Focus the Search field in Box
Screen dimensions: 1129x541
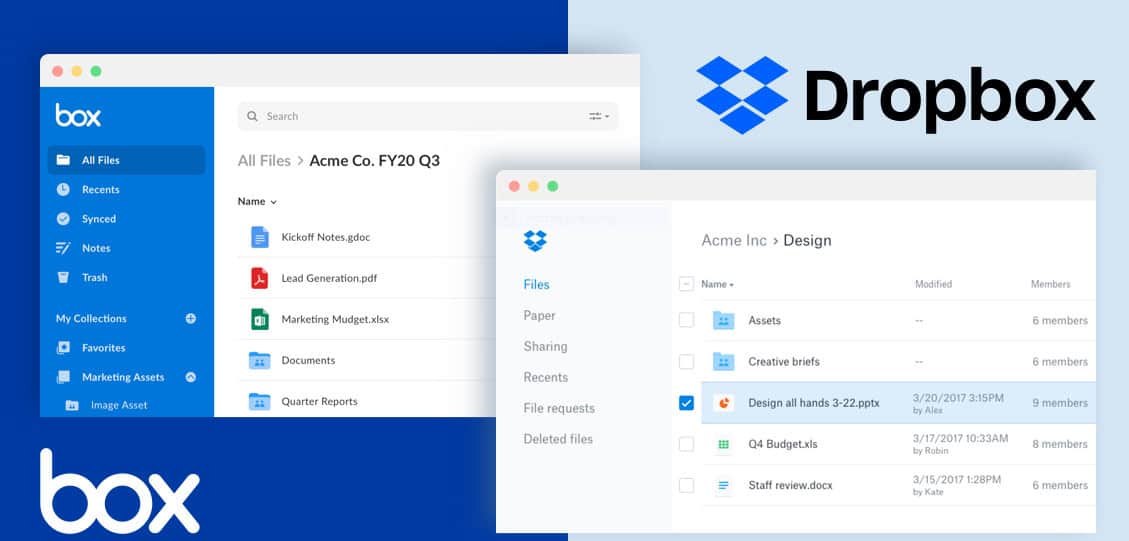click(428, 116)
